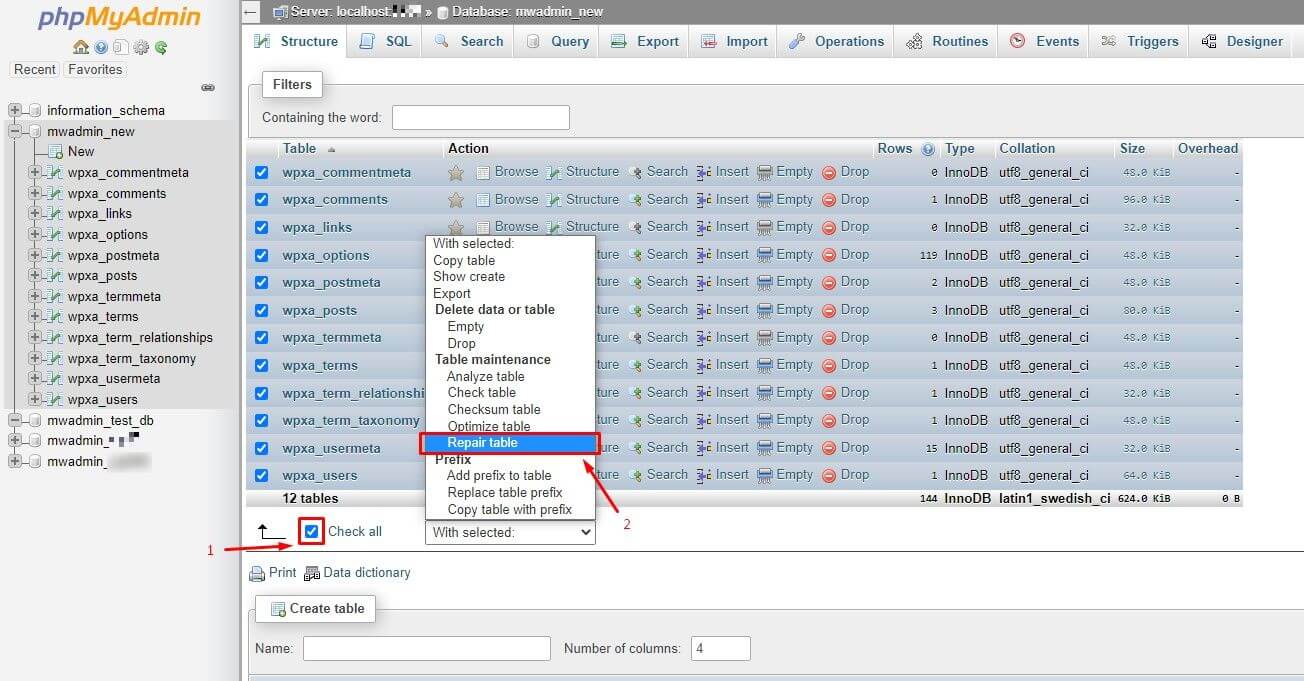Click the Empty icon for wpxa_posts
Viewport: 1304px width, 681px height.
click(x=765, y=310)
